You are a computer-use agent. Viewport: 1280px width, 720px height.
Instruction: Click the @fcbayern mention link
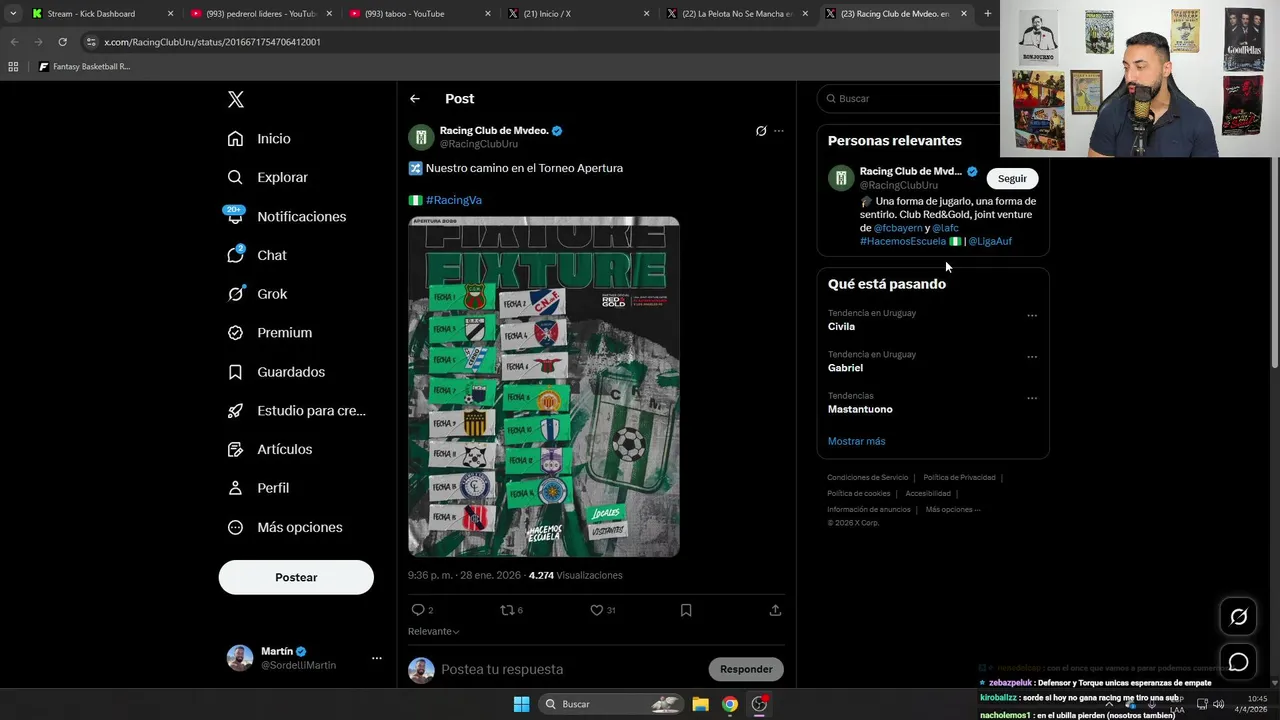pos(898,228)
